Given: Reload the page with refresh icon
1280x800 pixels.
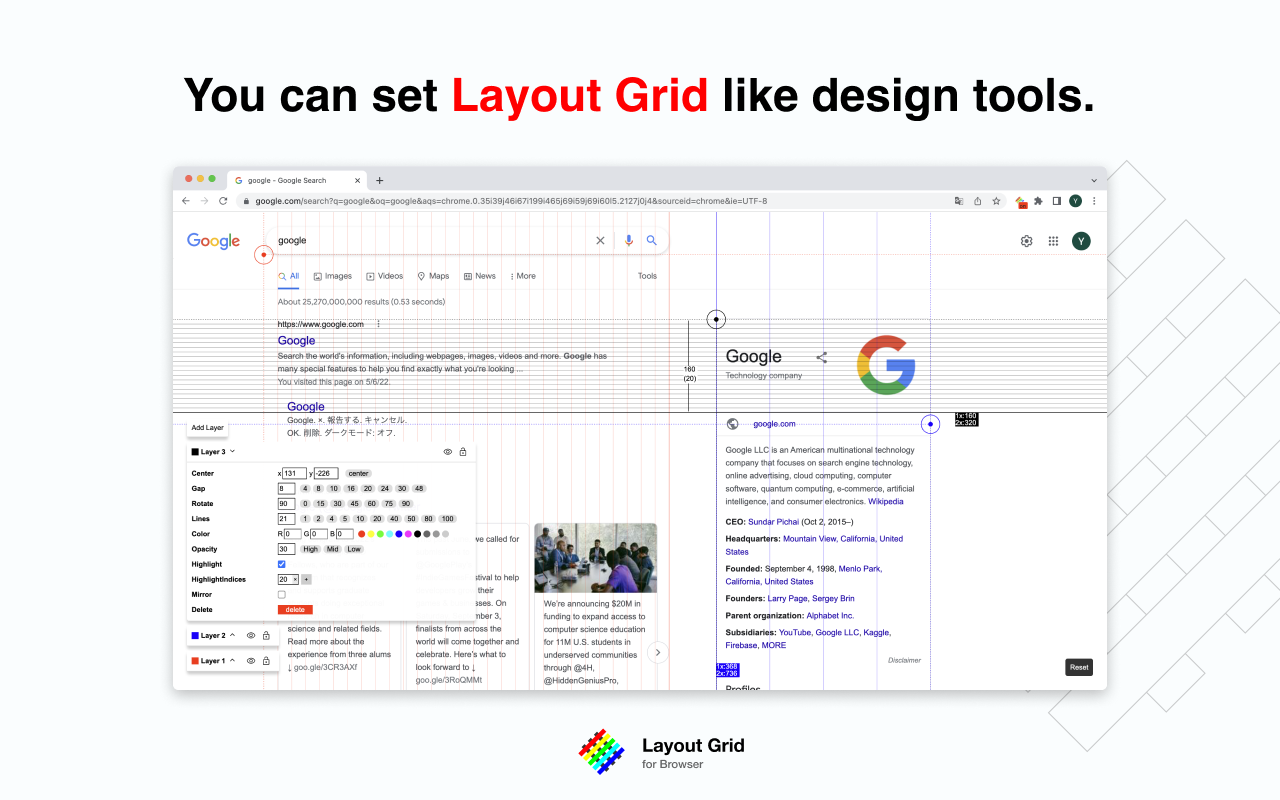Looking at the screenshot, I should (223, 201).
